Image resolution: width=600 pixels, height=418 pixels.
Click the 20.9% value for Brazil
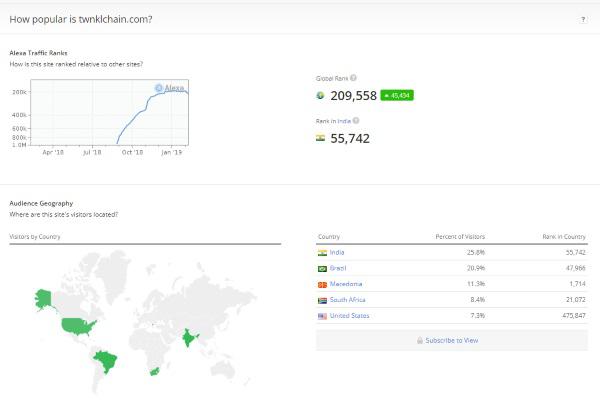coord(476,268)
